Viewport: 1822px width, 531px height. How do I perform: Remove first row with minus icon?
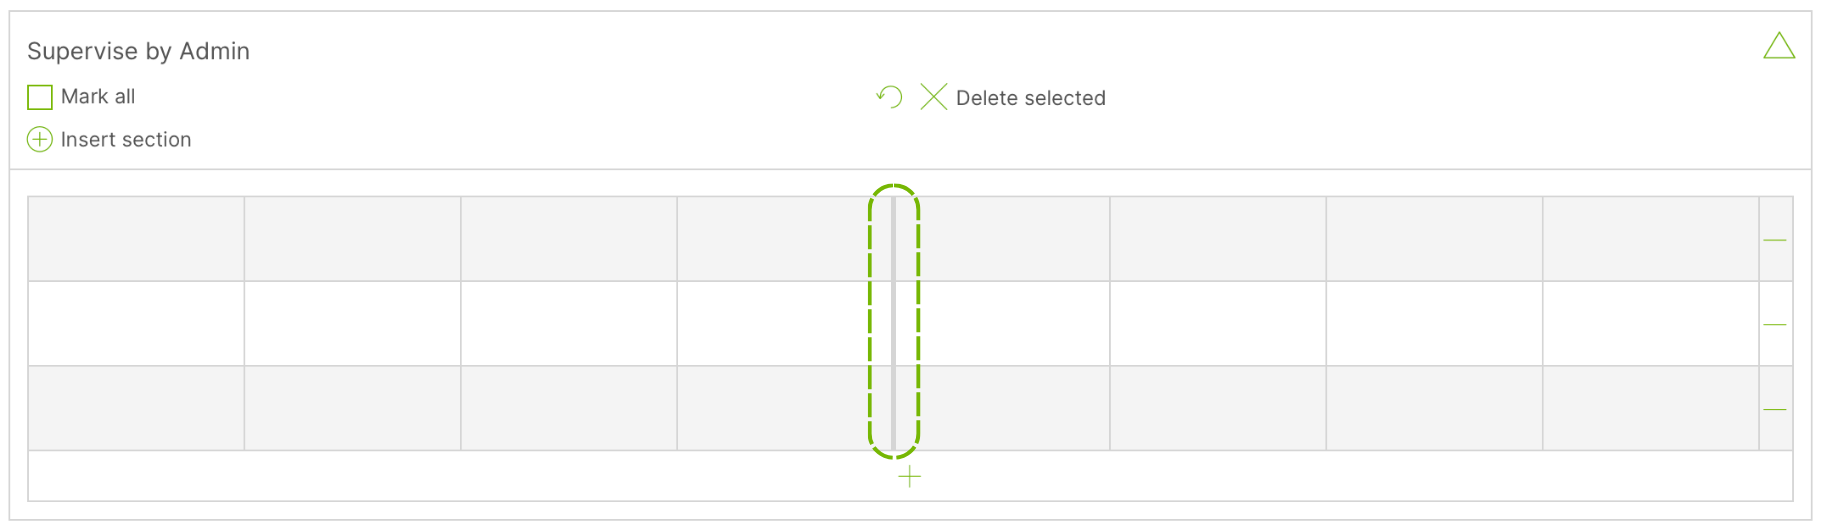point(1775,240)
